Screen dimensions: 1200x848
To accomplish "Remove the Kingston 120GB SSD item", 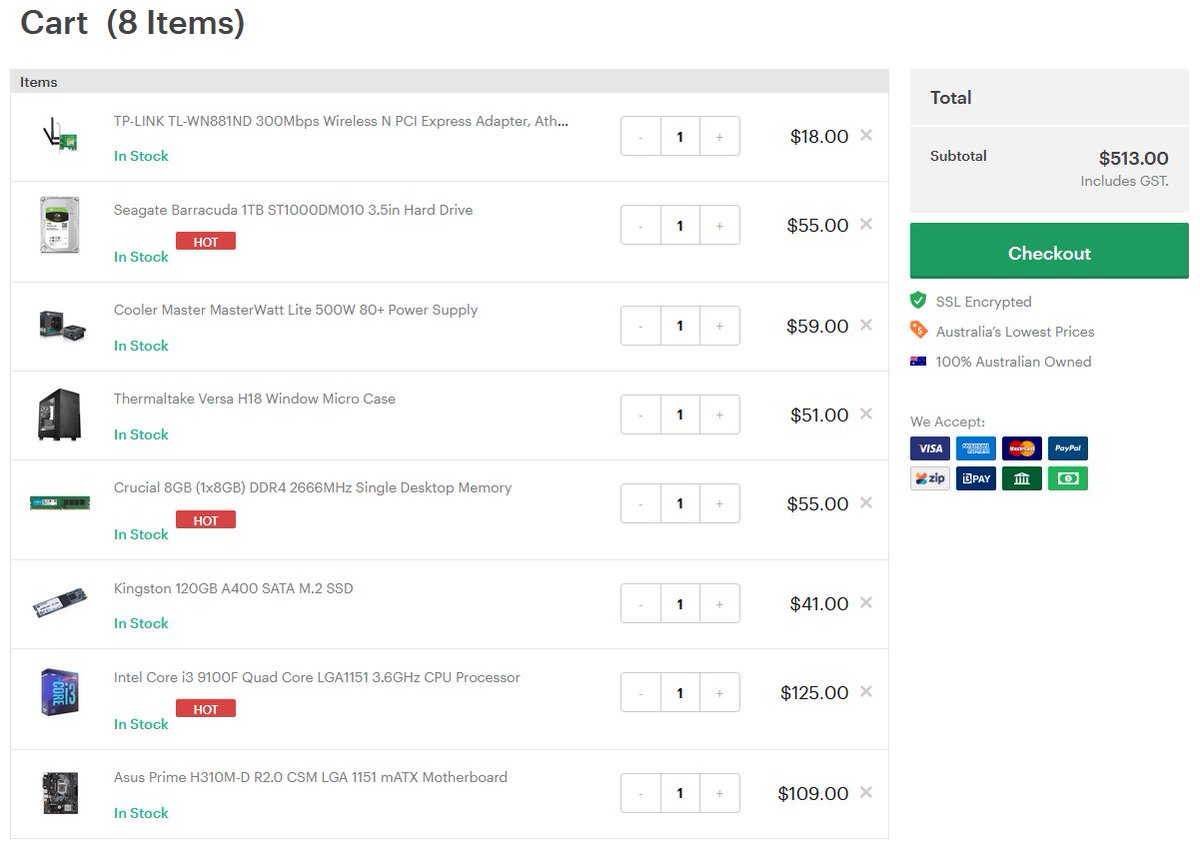I will 866,603.
